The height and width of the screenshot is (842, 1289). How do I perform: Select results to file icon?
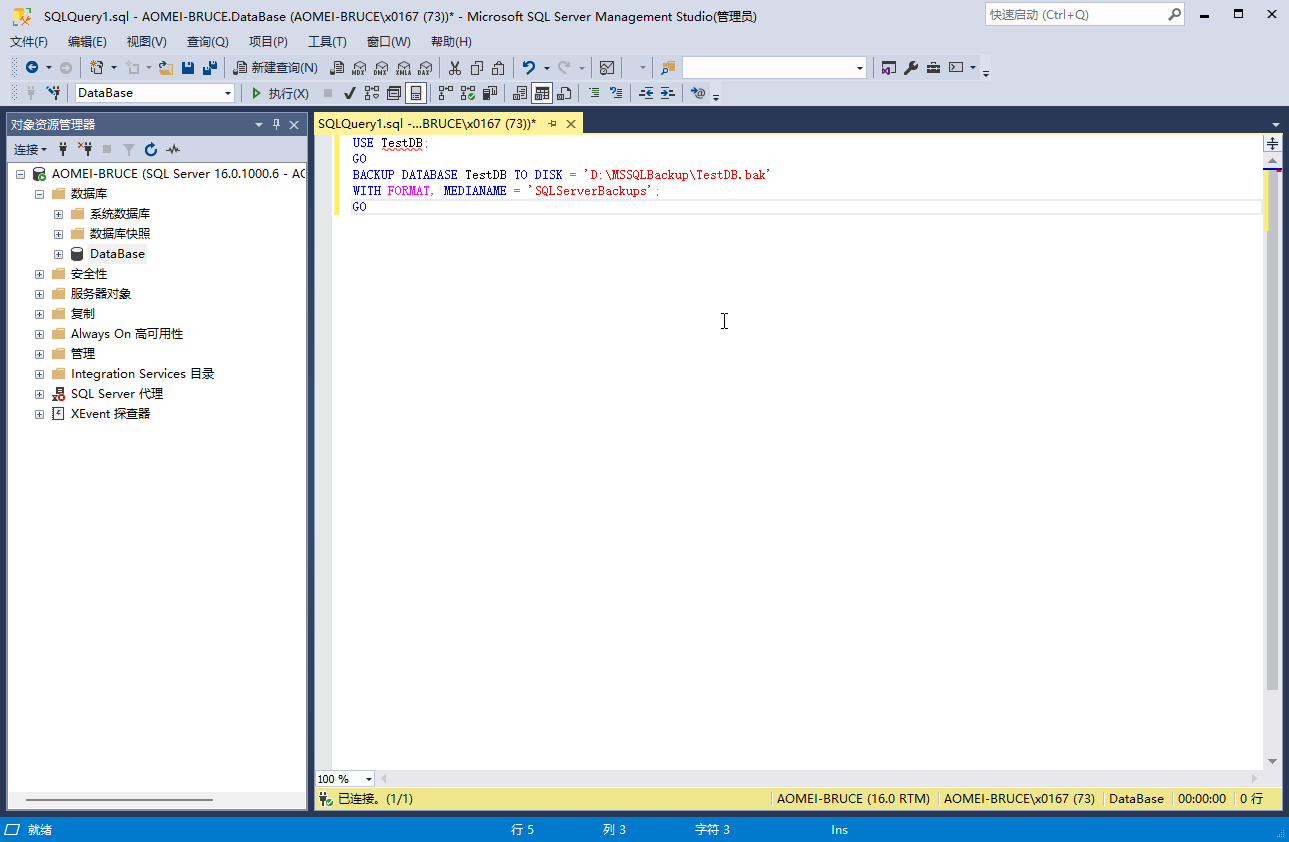click(564, 93)
